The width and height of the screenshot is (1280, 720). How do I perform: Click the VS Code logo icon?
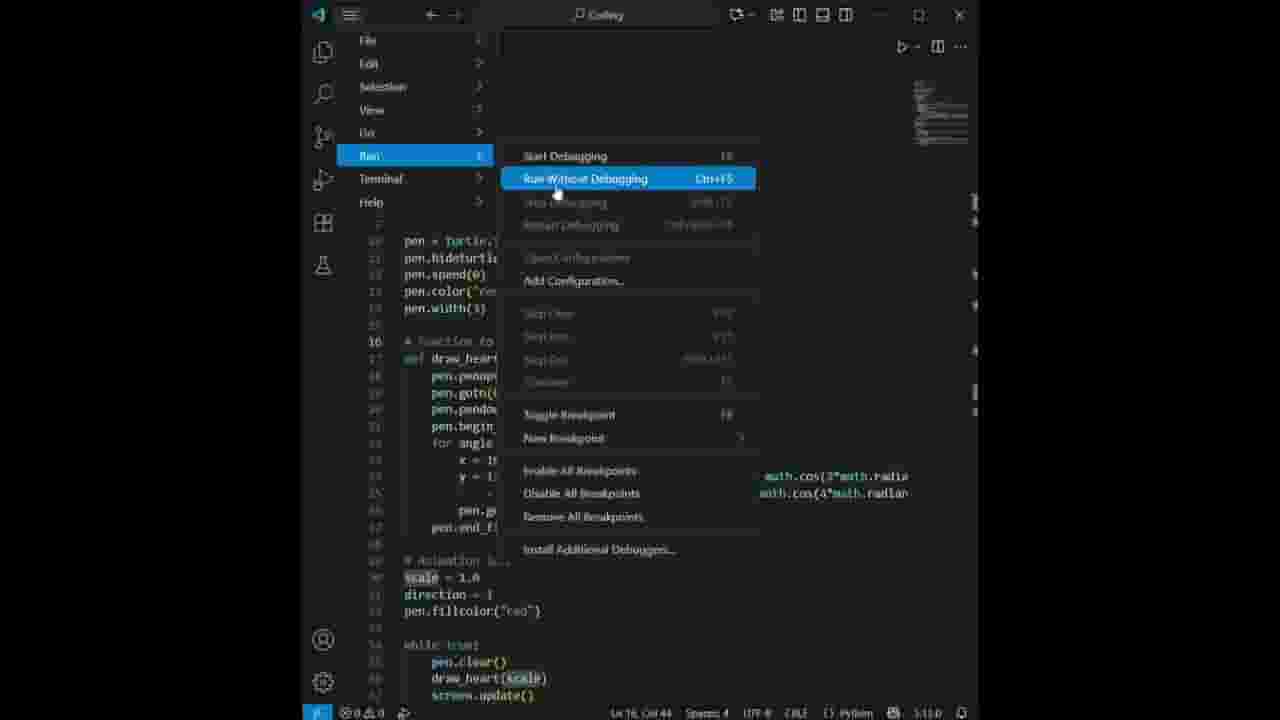coord(319,15)
